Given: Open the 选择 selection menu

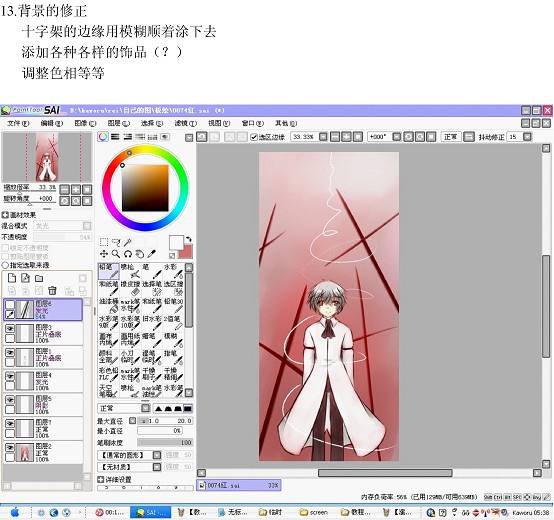Looking at the screenshot, I should tap(152, 123).
